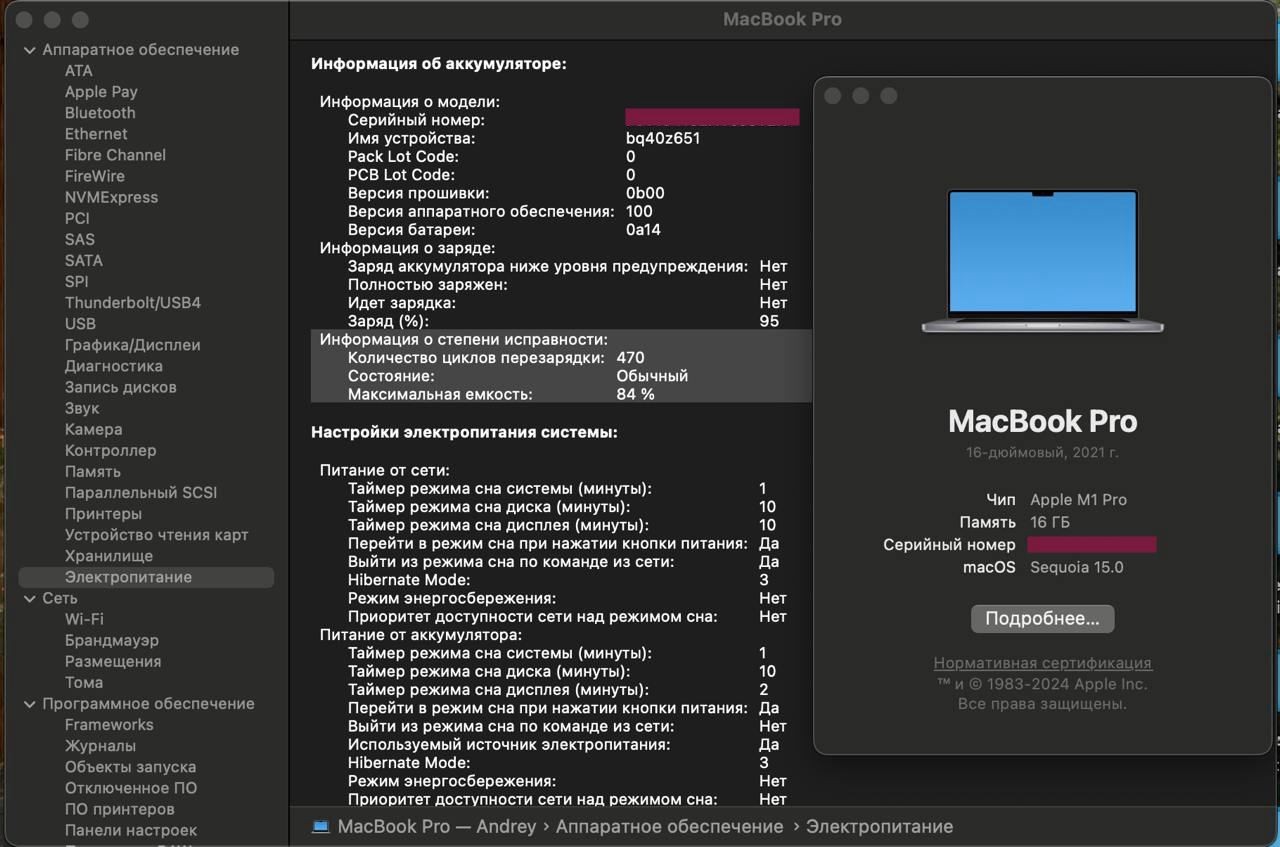Screen dimensions: 1280x847
Task: Select the USB sidebar item
Action: 80,323
